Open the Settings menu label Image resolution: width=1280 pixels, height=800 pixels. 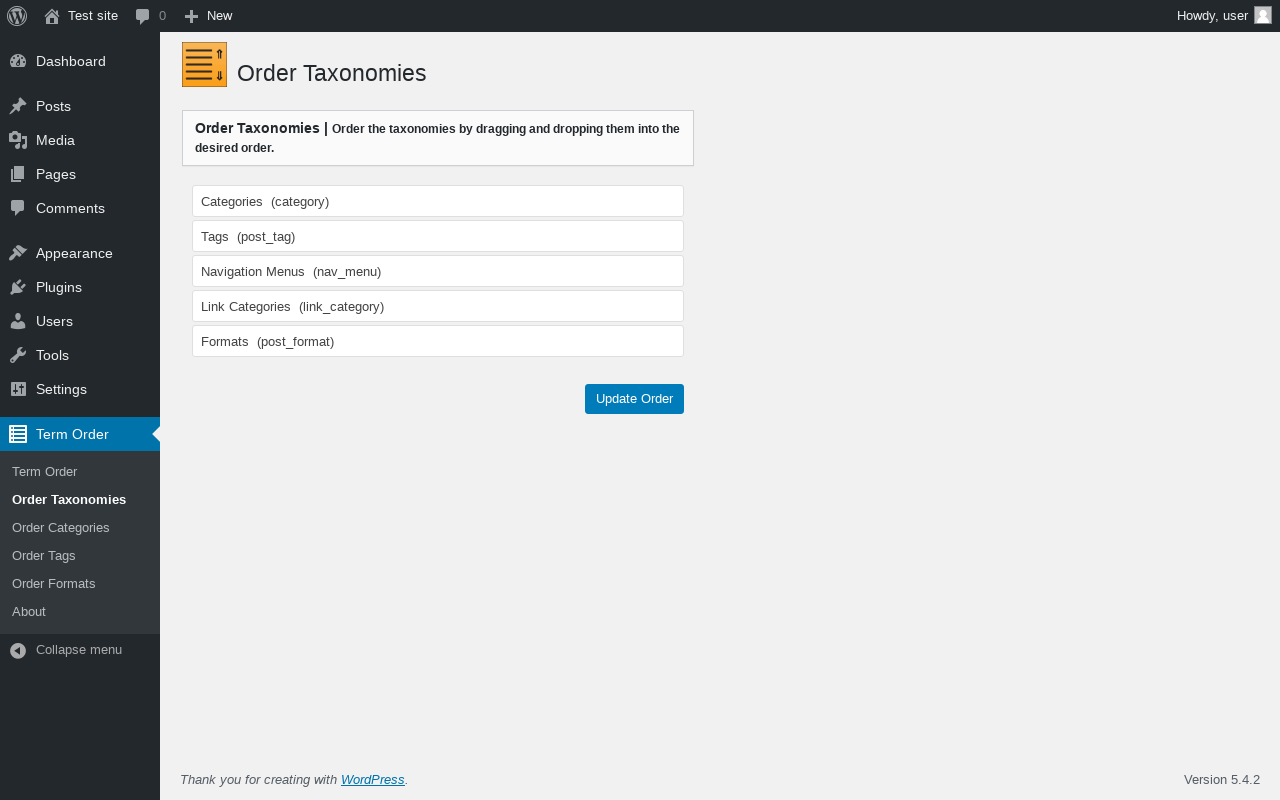(61, 389)
